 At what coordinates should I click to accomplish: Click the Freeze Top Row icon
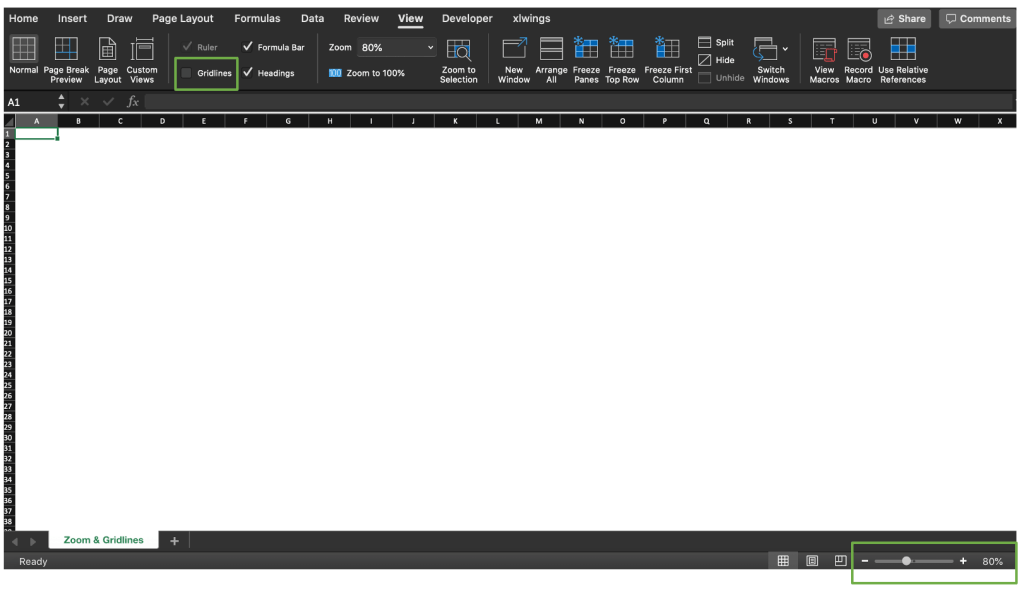click(622, 58)
